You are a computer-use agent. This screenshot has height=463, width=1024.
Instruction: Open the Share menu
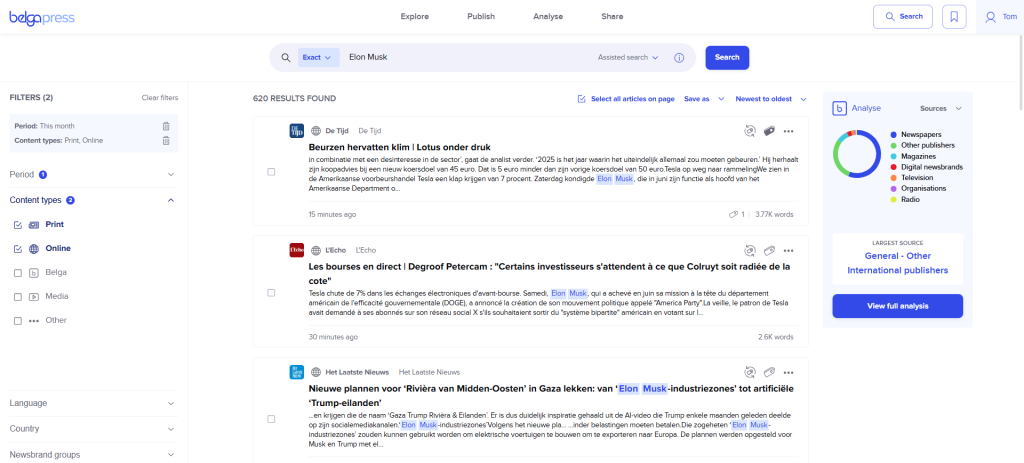(612, 16)
